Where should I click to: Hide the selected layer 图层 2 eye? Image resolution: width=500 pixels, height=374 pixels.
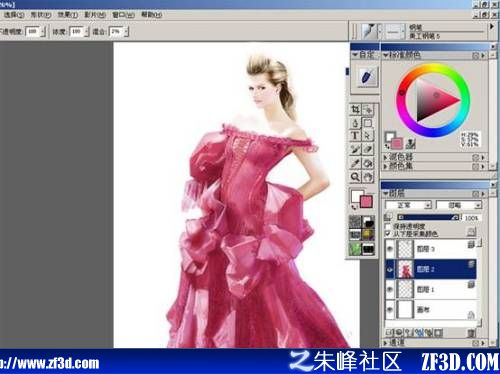390,269
